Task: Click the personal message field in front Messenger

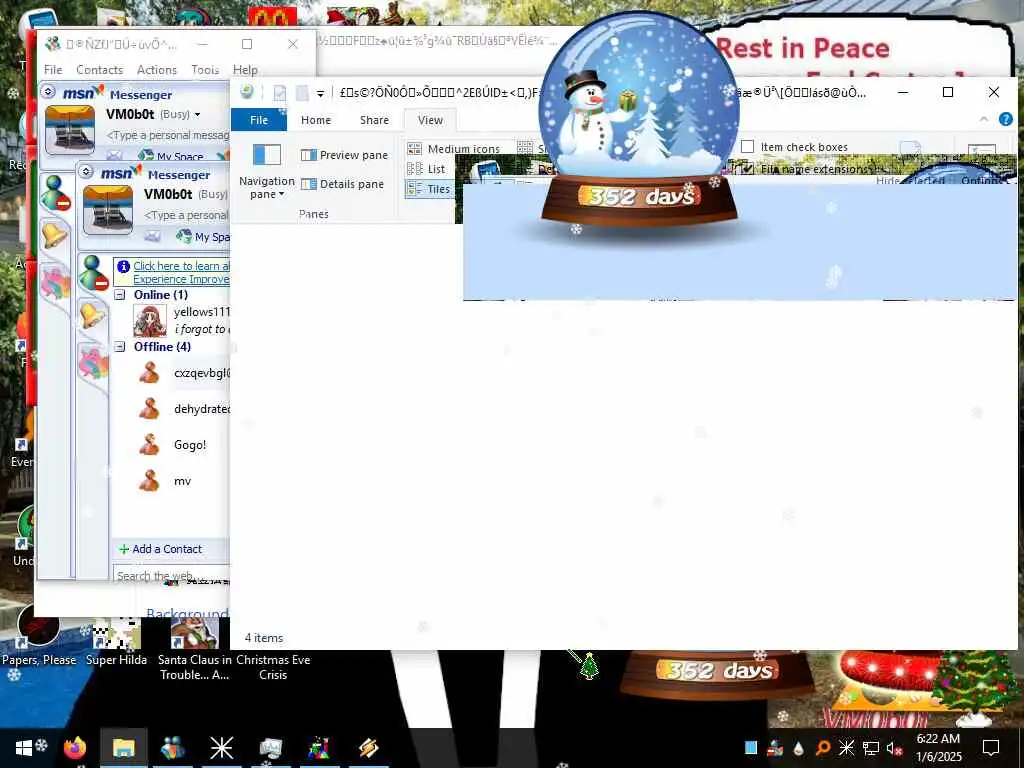Action: 186,215
